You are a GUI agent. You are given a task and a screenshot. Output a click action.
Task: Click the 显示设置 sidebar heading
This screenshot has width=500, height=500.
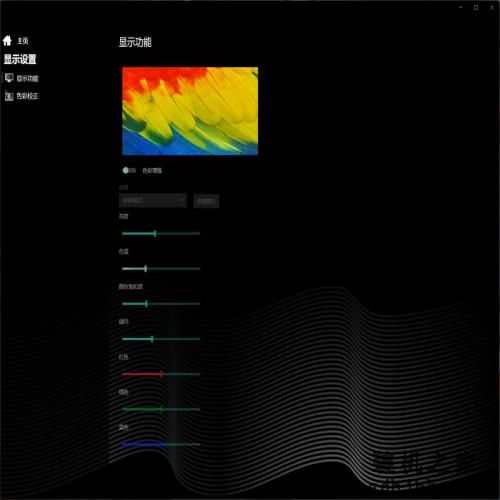(x=20, y=59)
